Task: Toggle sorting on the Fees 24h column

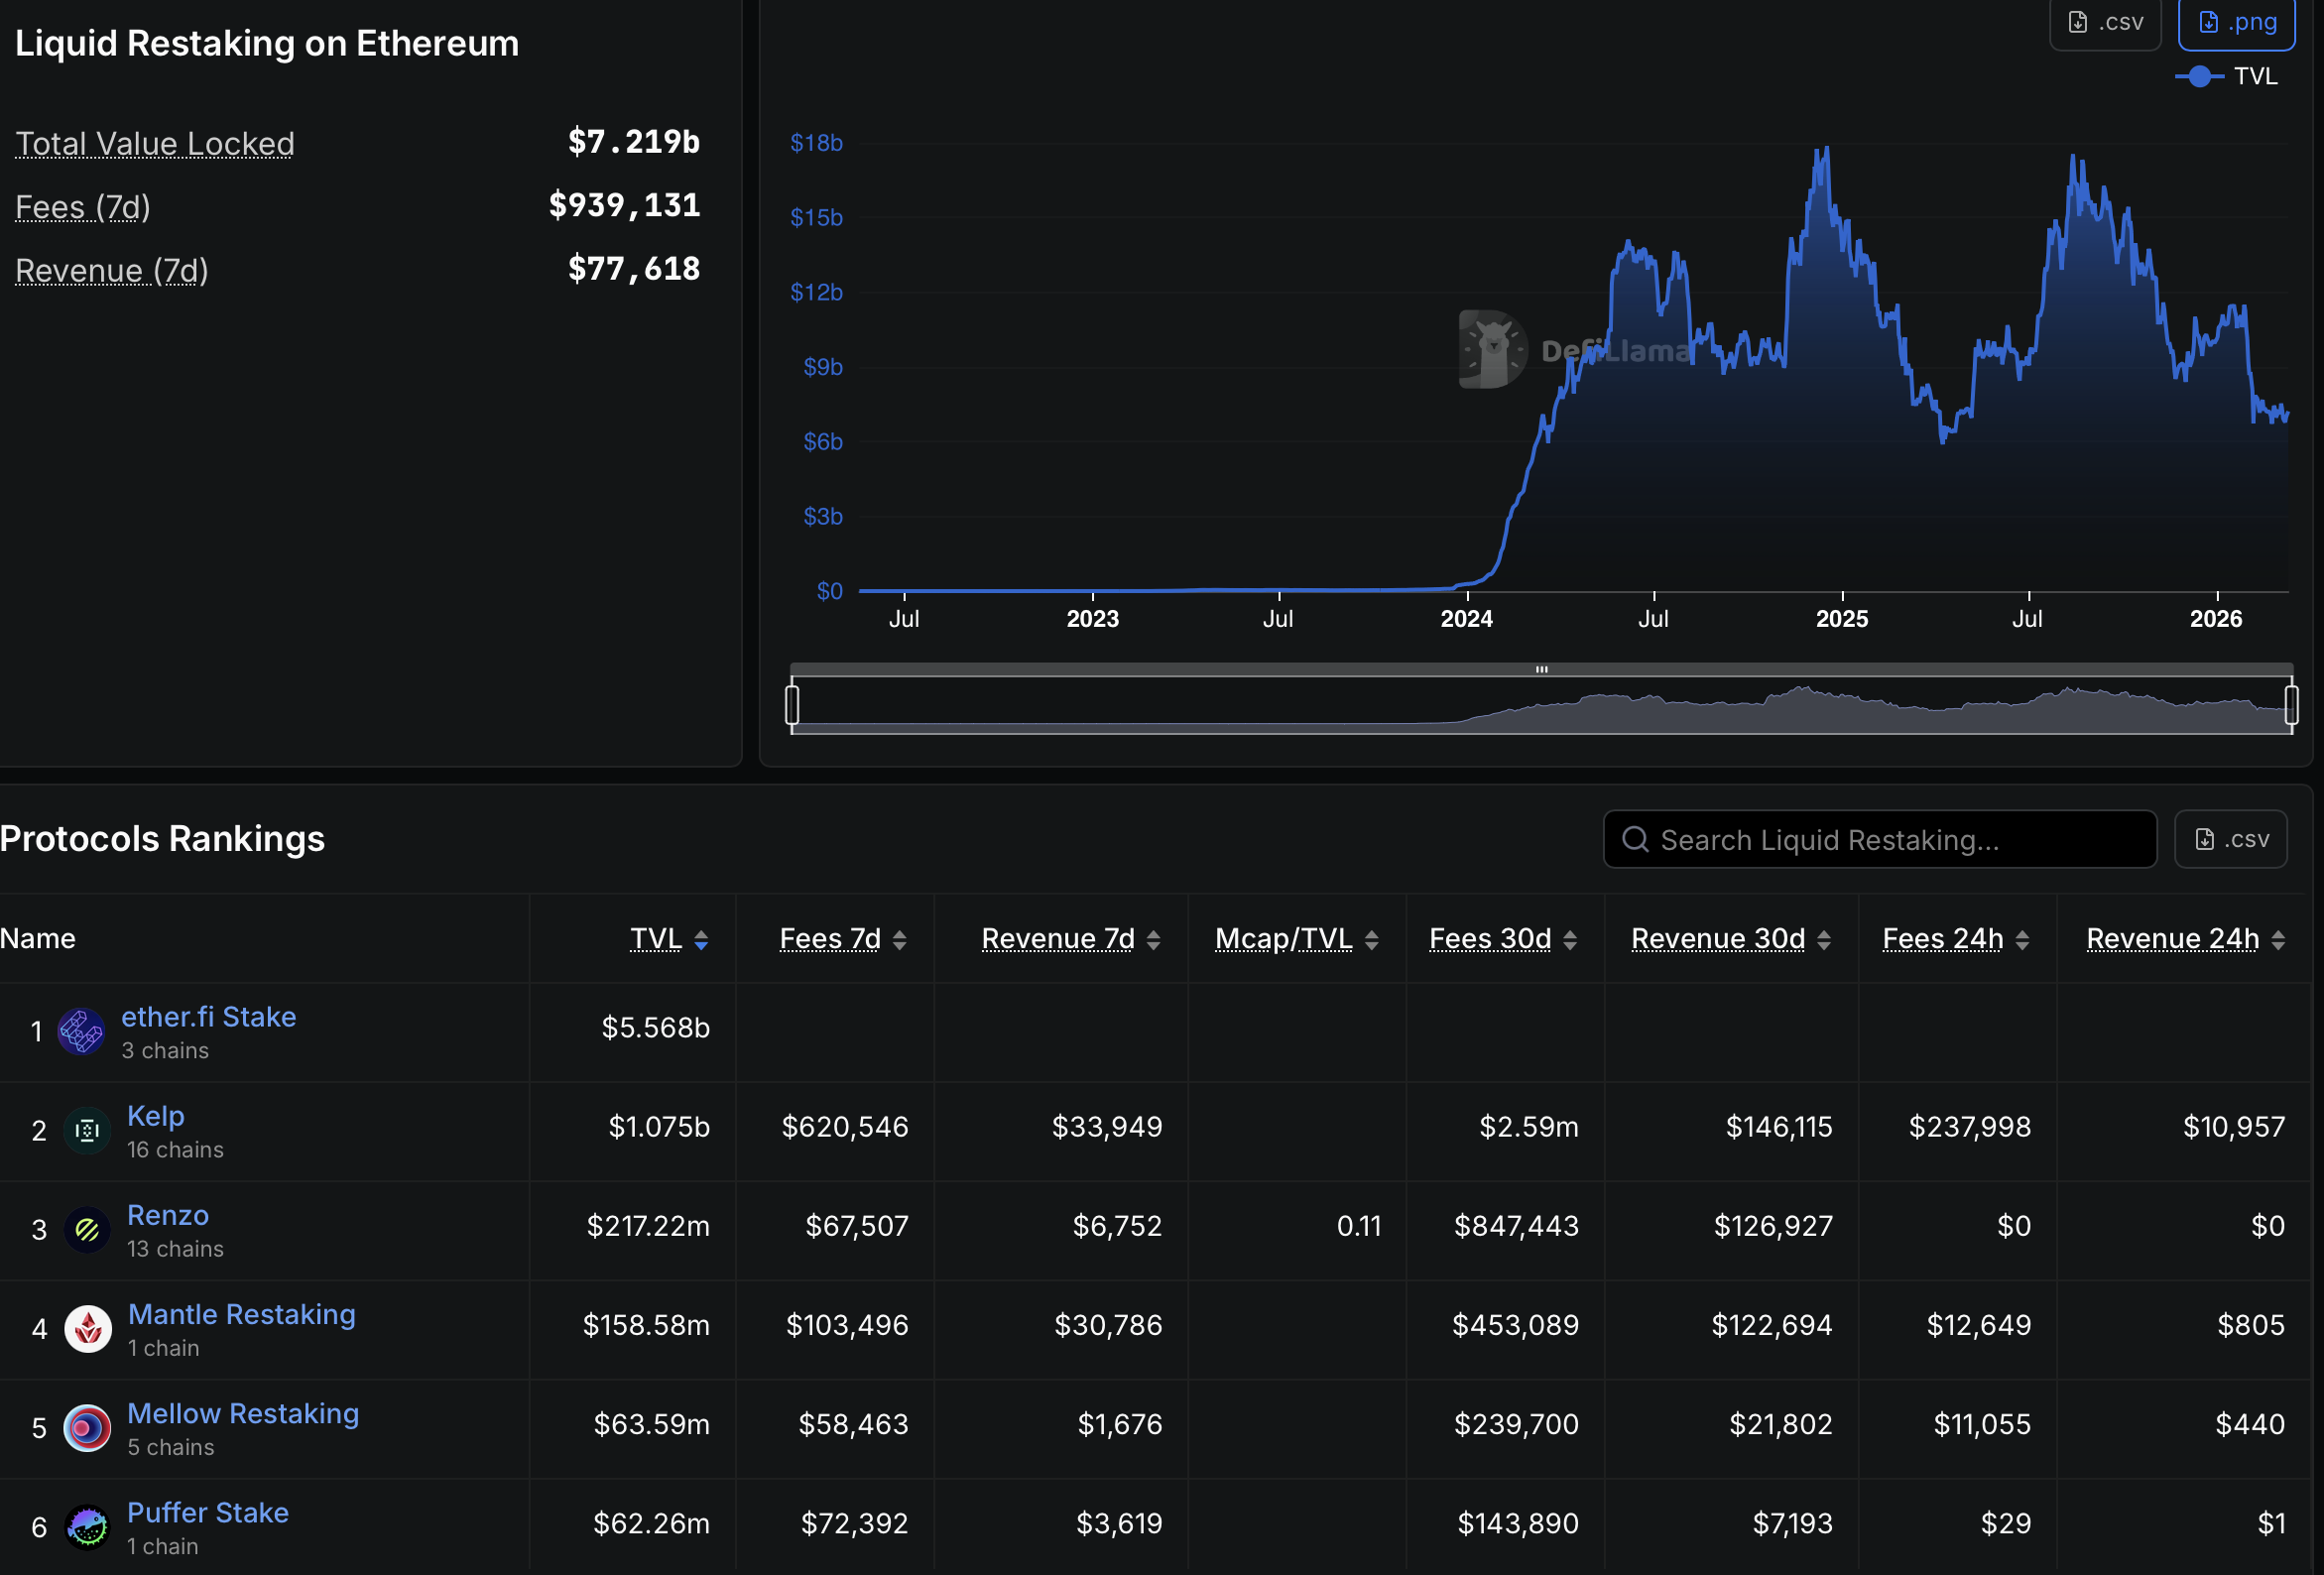Action: (2024, 939)
